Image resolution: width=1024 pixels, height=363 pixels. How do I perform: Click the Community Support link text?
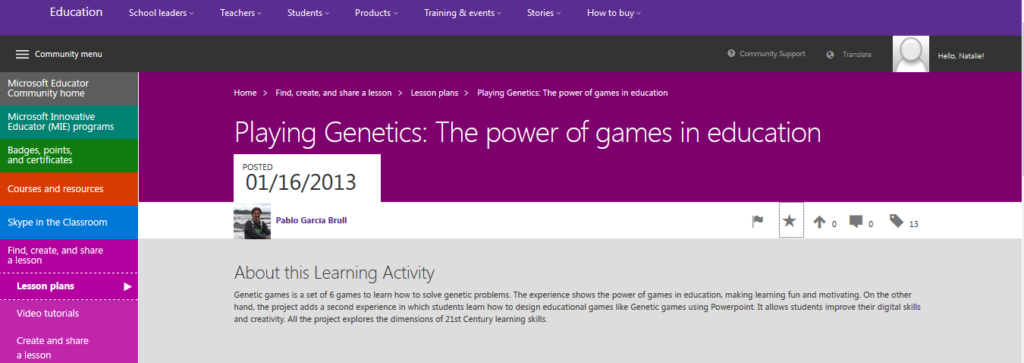772,54
